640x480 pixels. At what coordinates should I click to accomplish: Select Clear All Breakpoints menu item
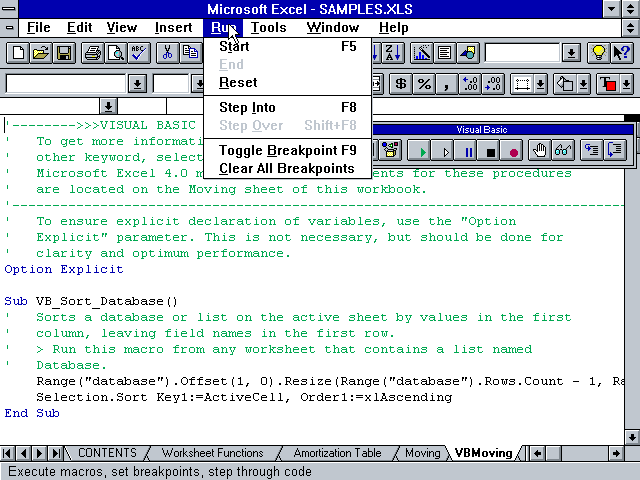(286, 168)
